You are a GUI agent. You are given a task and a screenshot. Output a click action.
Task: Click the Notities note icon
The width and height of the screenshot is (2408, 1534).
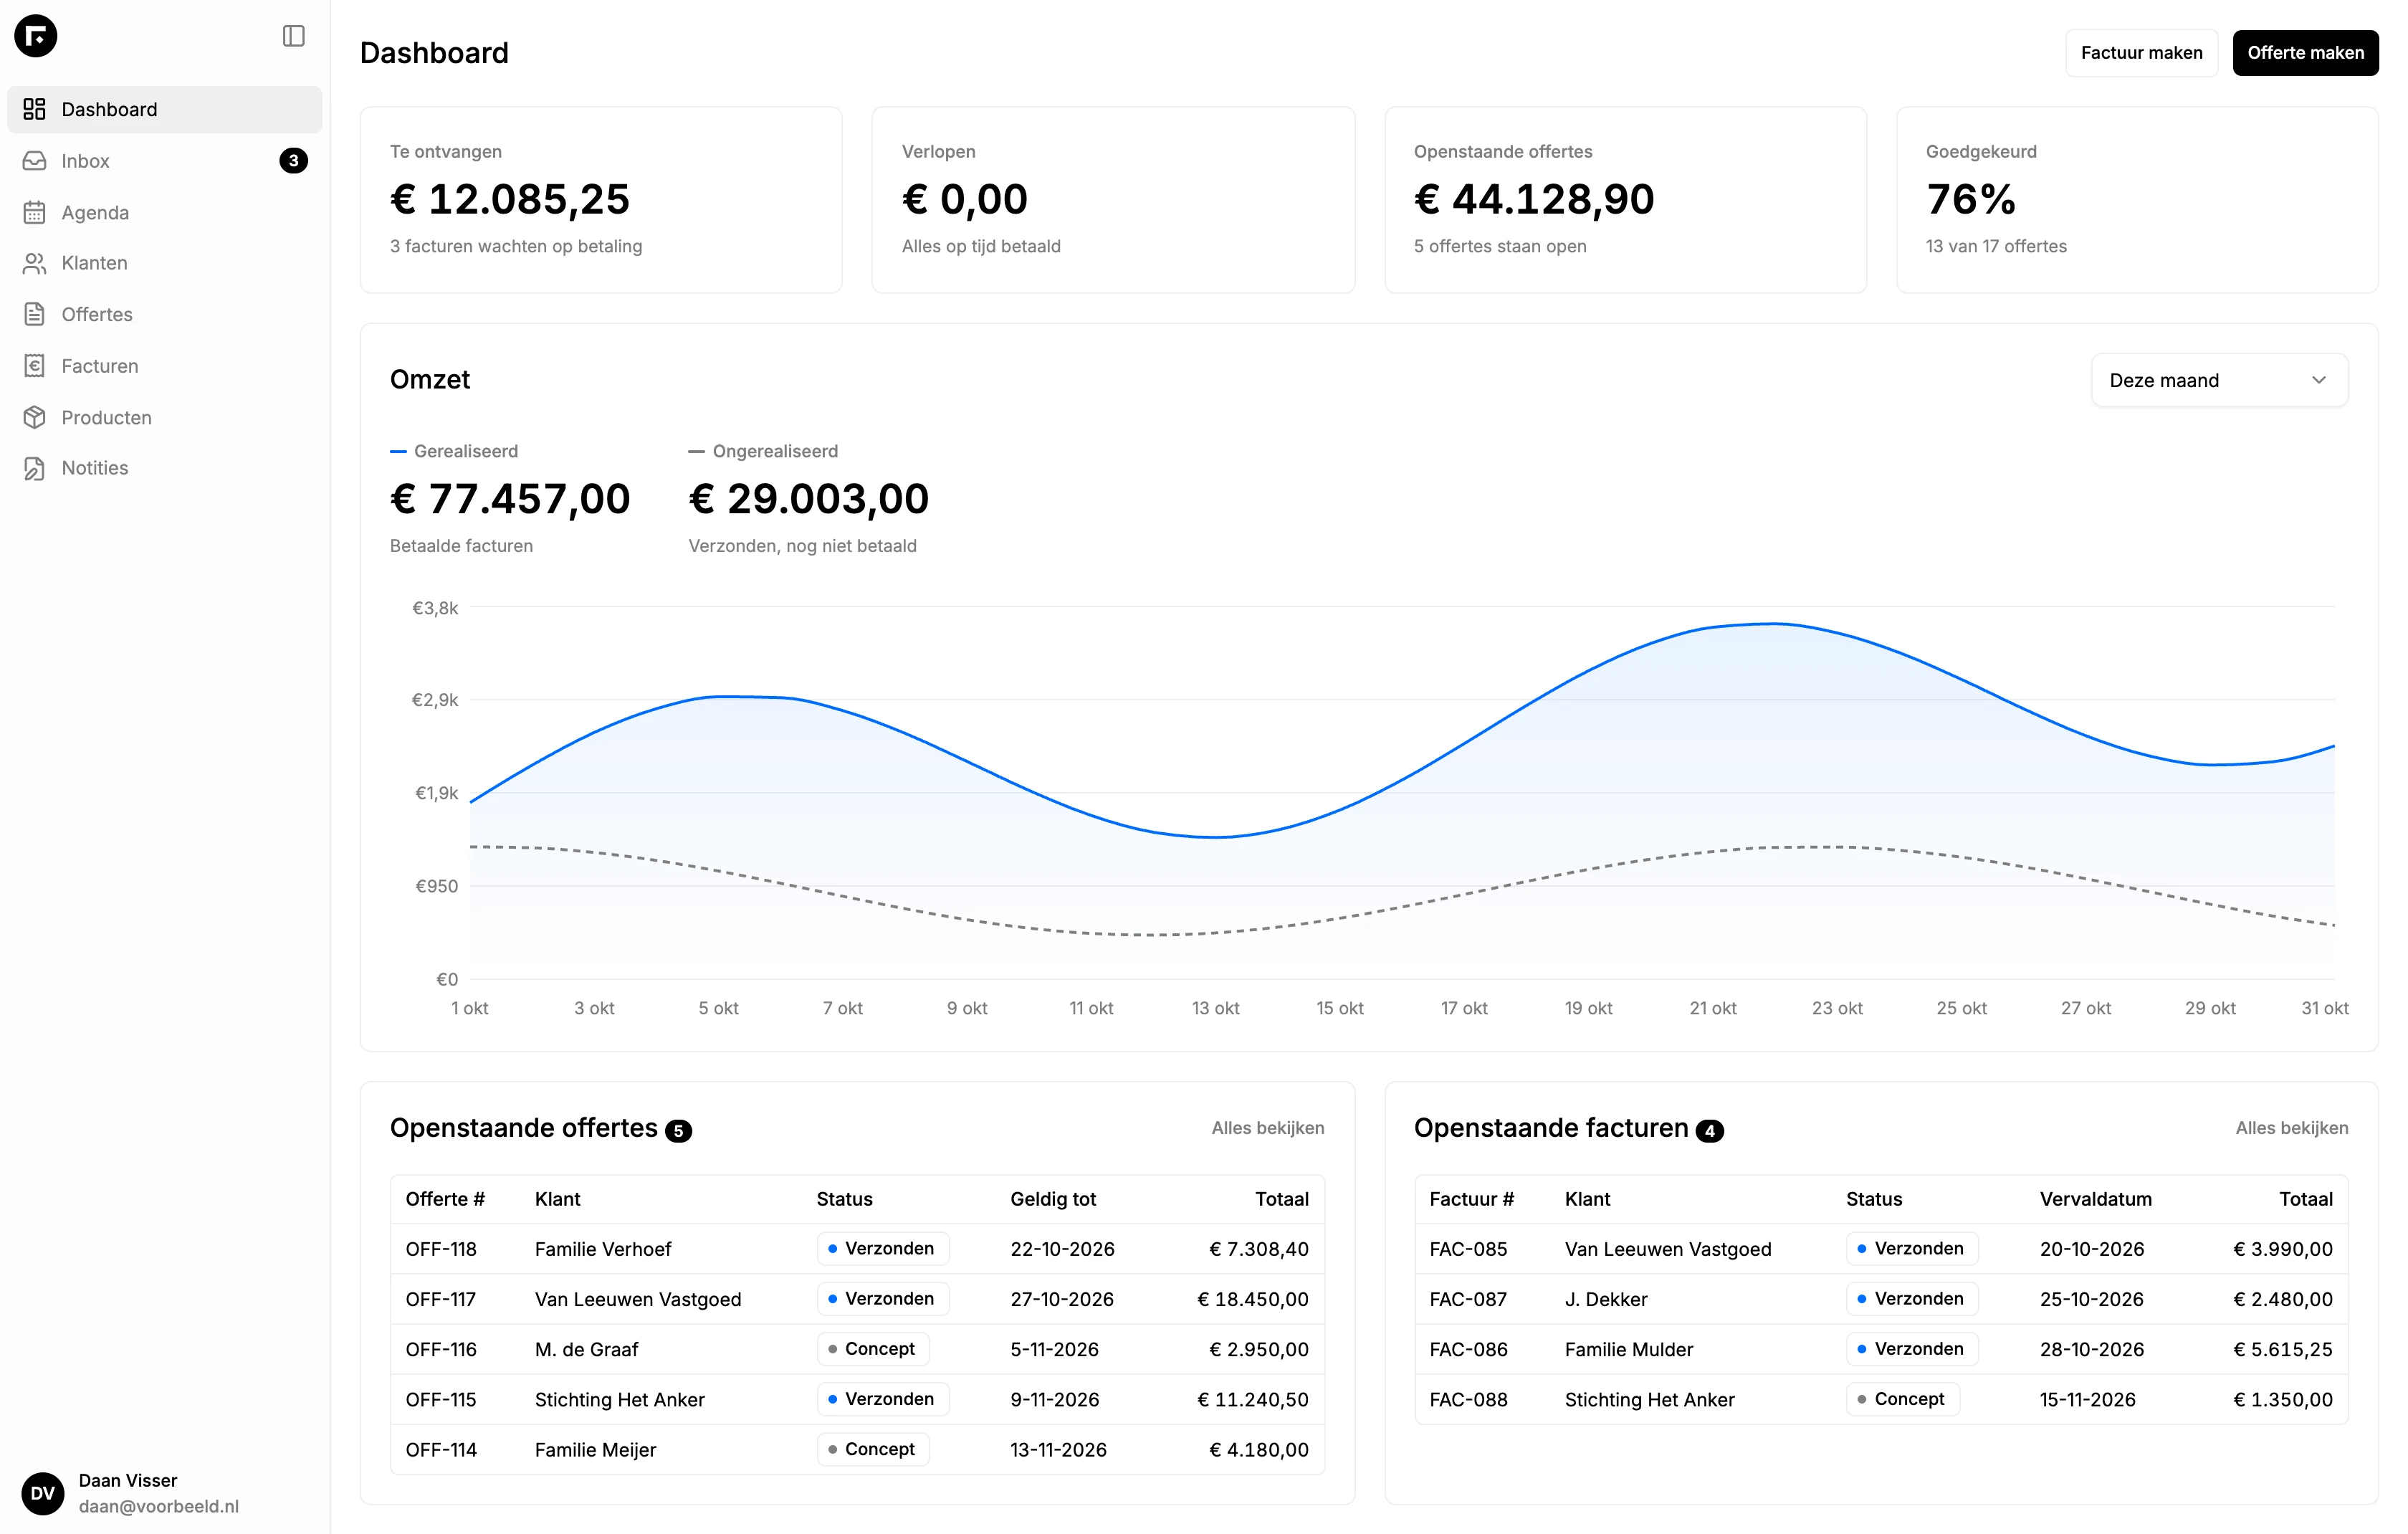(x=35, y=468)
